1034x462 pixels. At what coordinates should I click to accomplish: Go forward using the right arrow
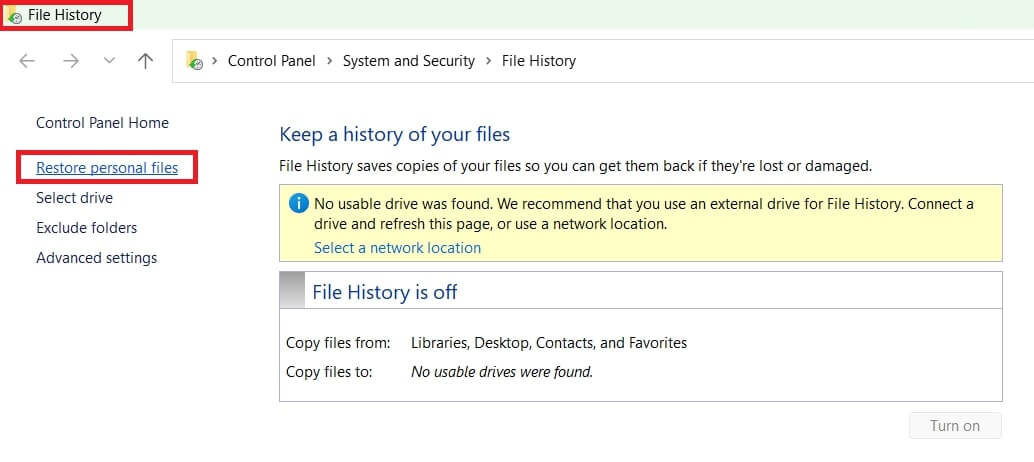[70, 61]
